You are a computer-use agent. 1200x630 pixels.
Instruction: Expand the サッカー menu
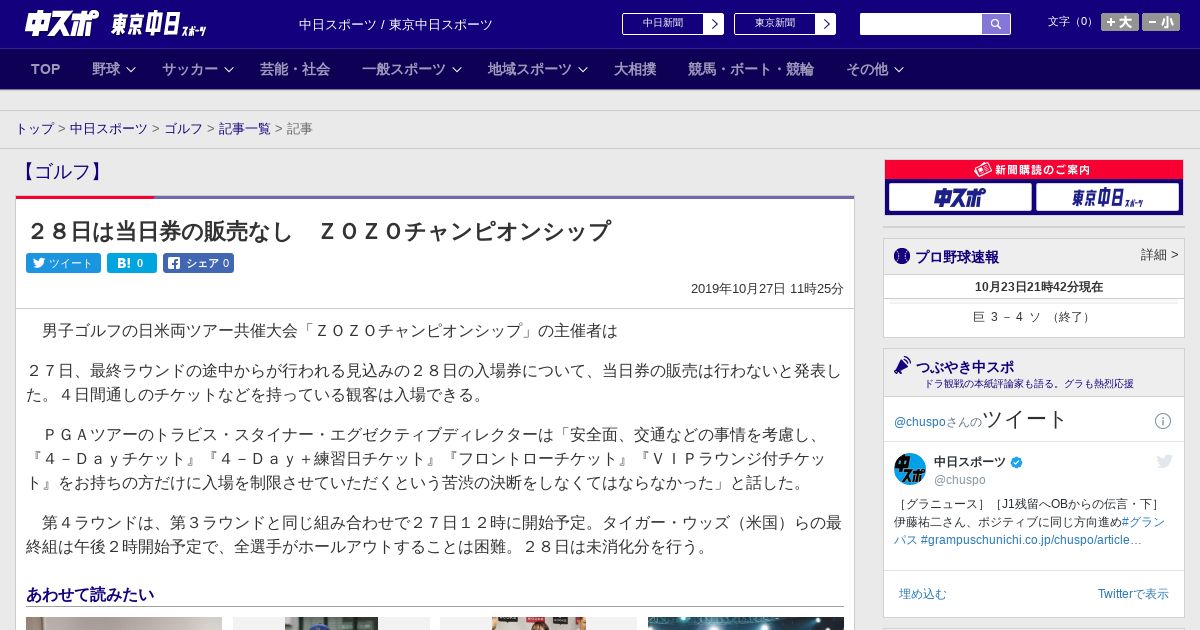tap(198, 69)
